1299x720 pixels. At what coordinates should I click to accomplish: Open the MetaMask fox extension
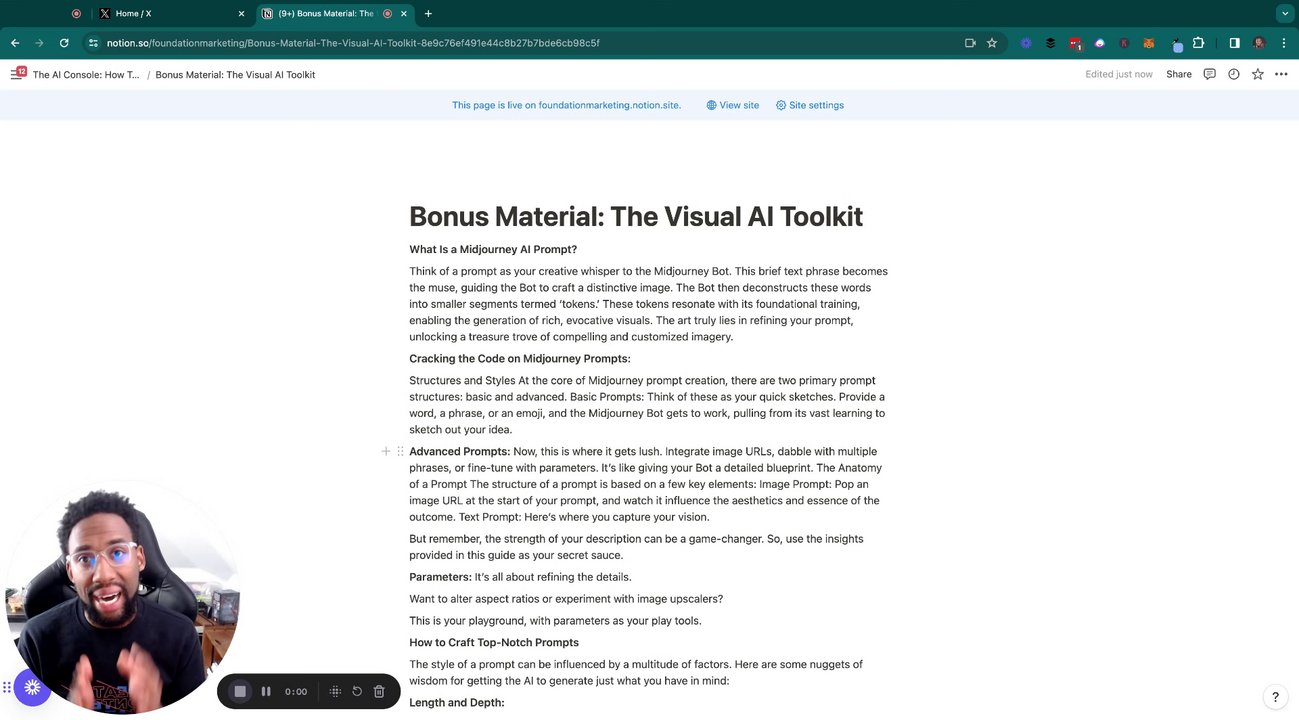click(x=1149, y=43)
